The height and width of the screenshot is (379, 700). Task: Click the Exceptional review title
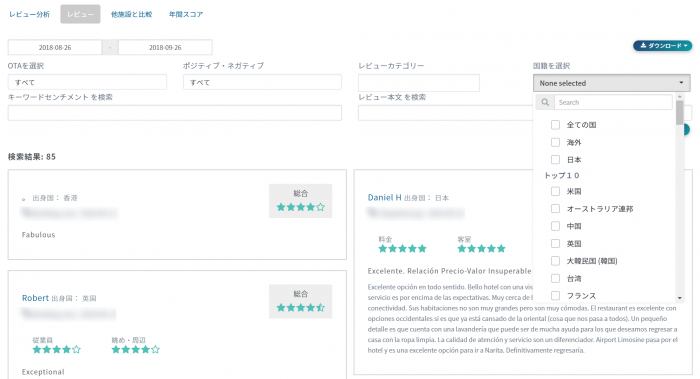(43, 372)
